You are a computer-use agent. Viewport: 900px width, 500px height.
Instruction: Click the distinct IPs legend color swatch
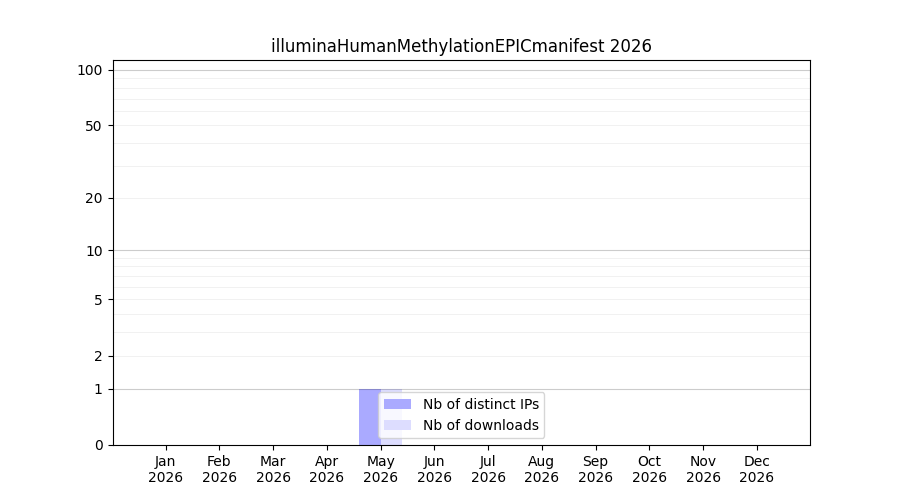pos(397,404)
